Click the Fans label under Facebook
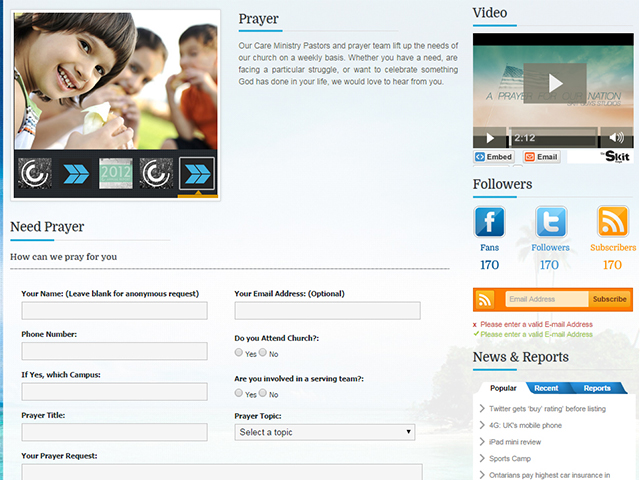 click(x=489, y=247)
